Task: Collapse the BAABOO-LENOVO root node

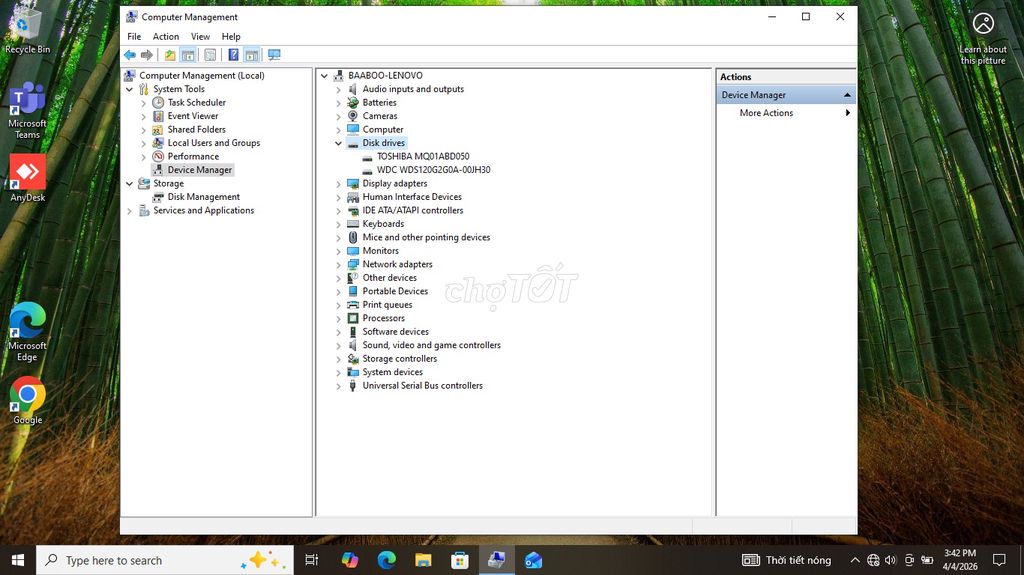Action: [x=324, y=76]
